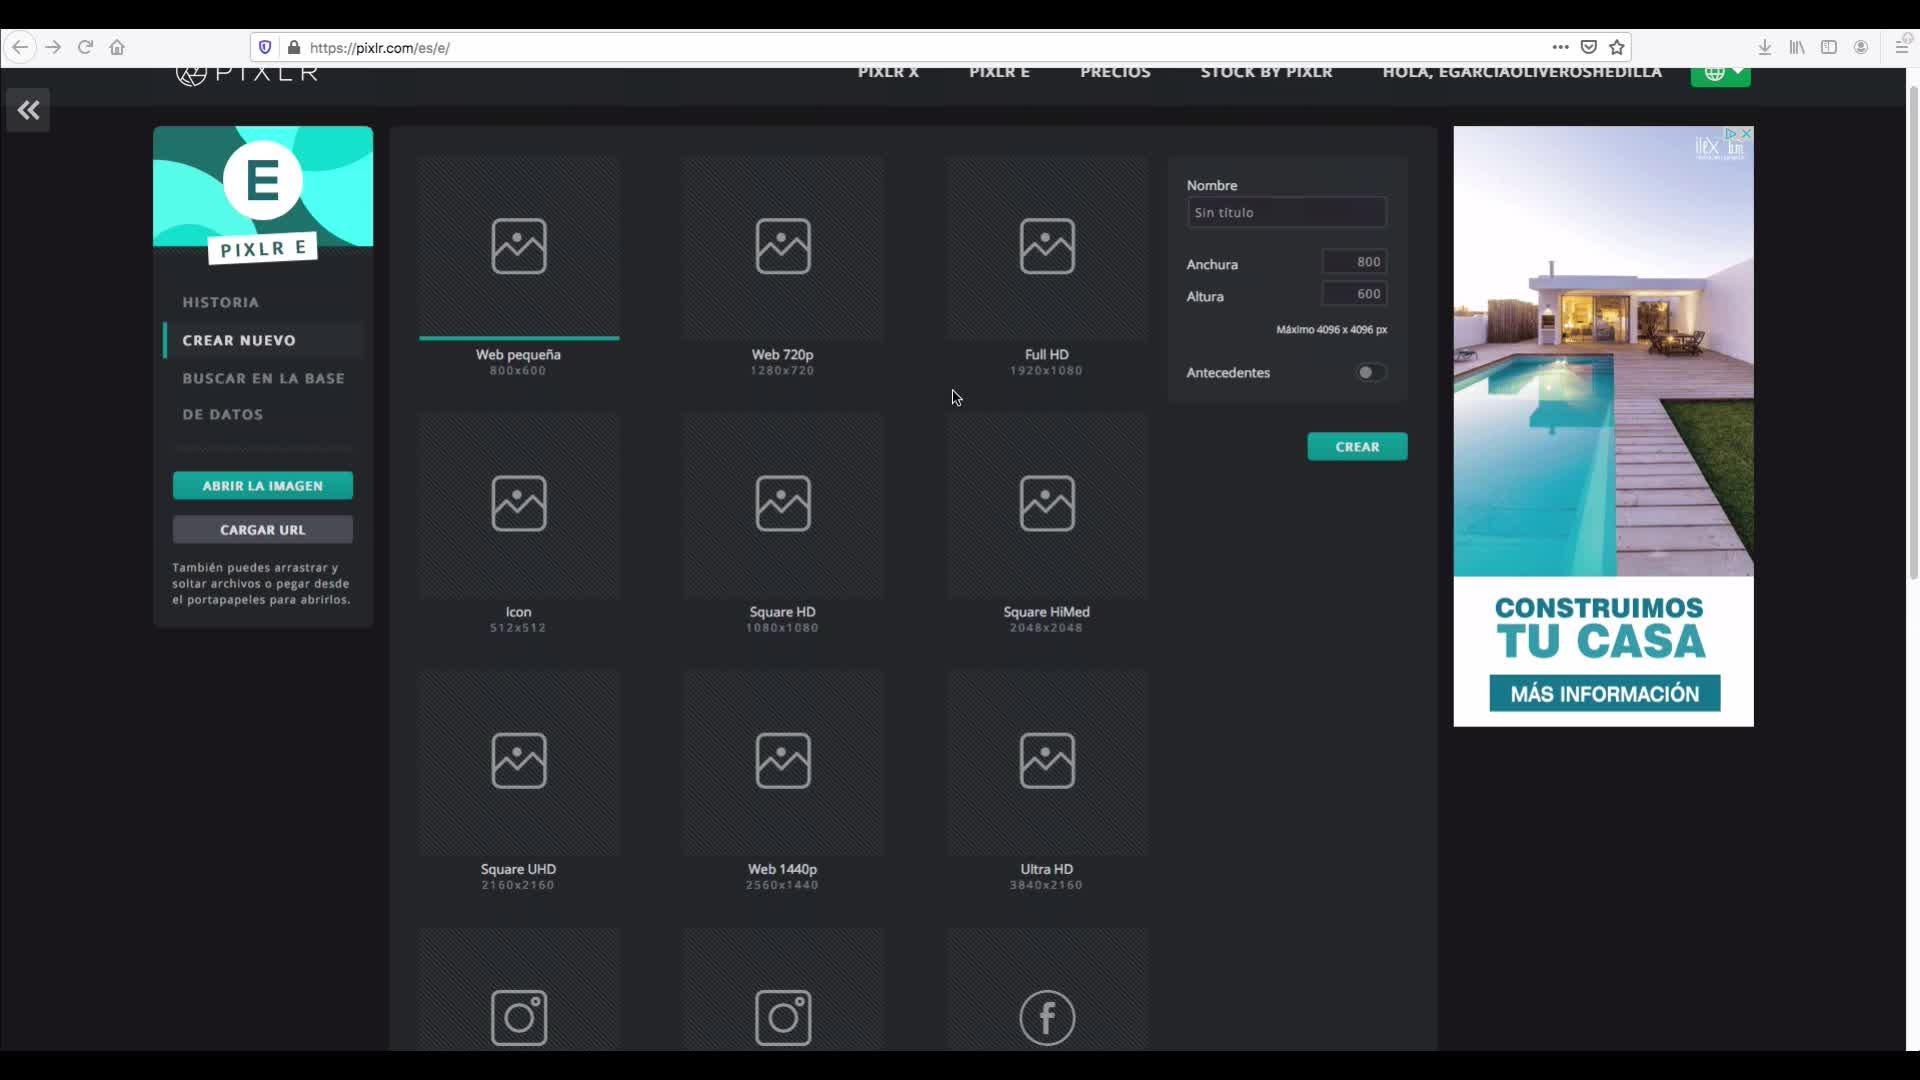Select the Web pequeña 800x600 preset
This screenshot has width=1920, height=1080.
tap(518, 248)
